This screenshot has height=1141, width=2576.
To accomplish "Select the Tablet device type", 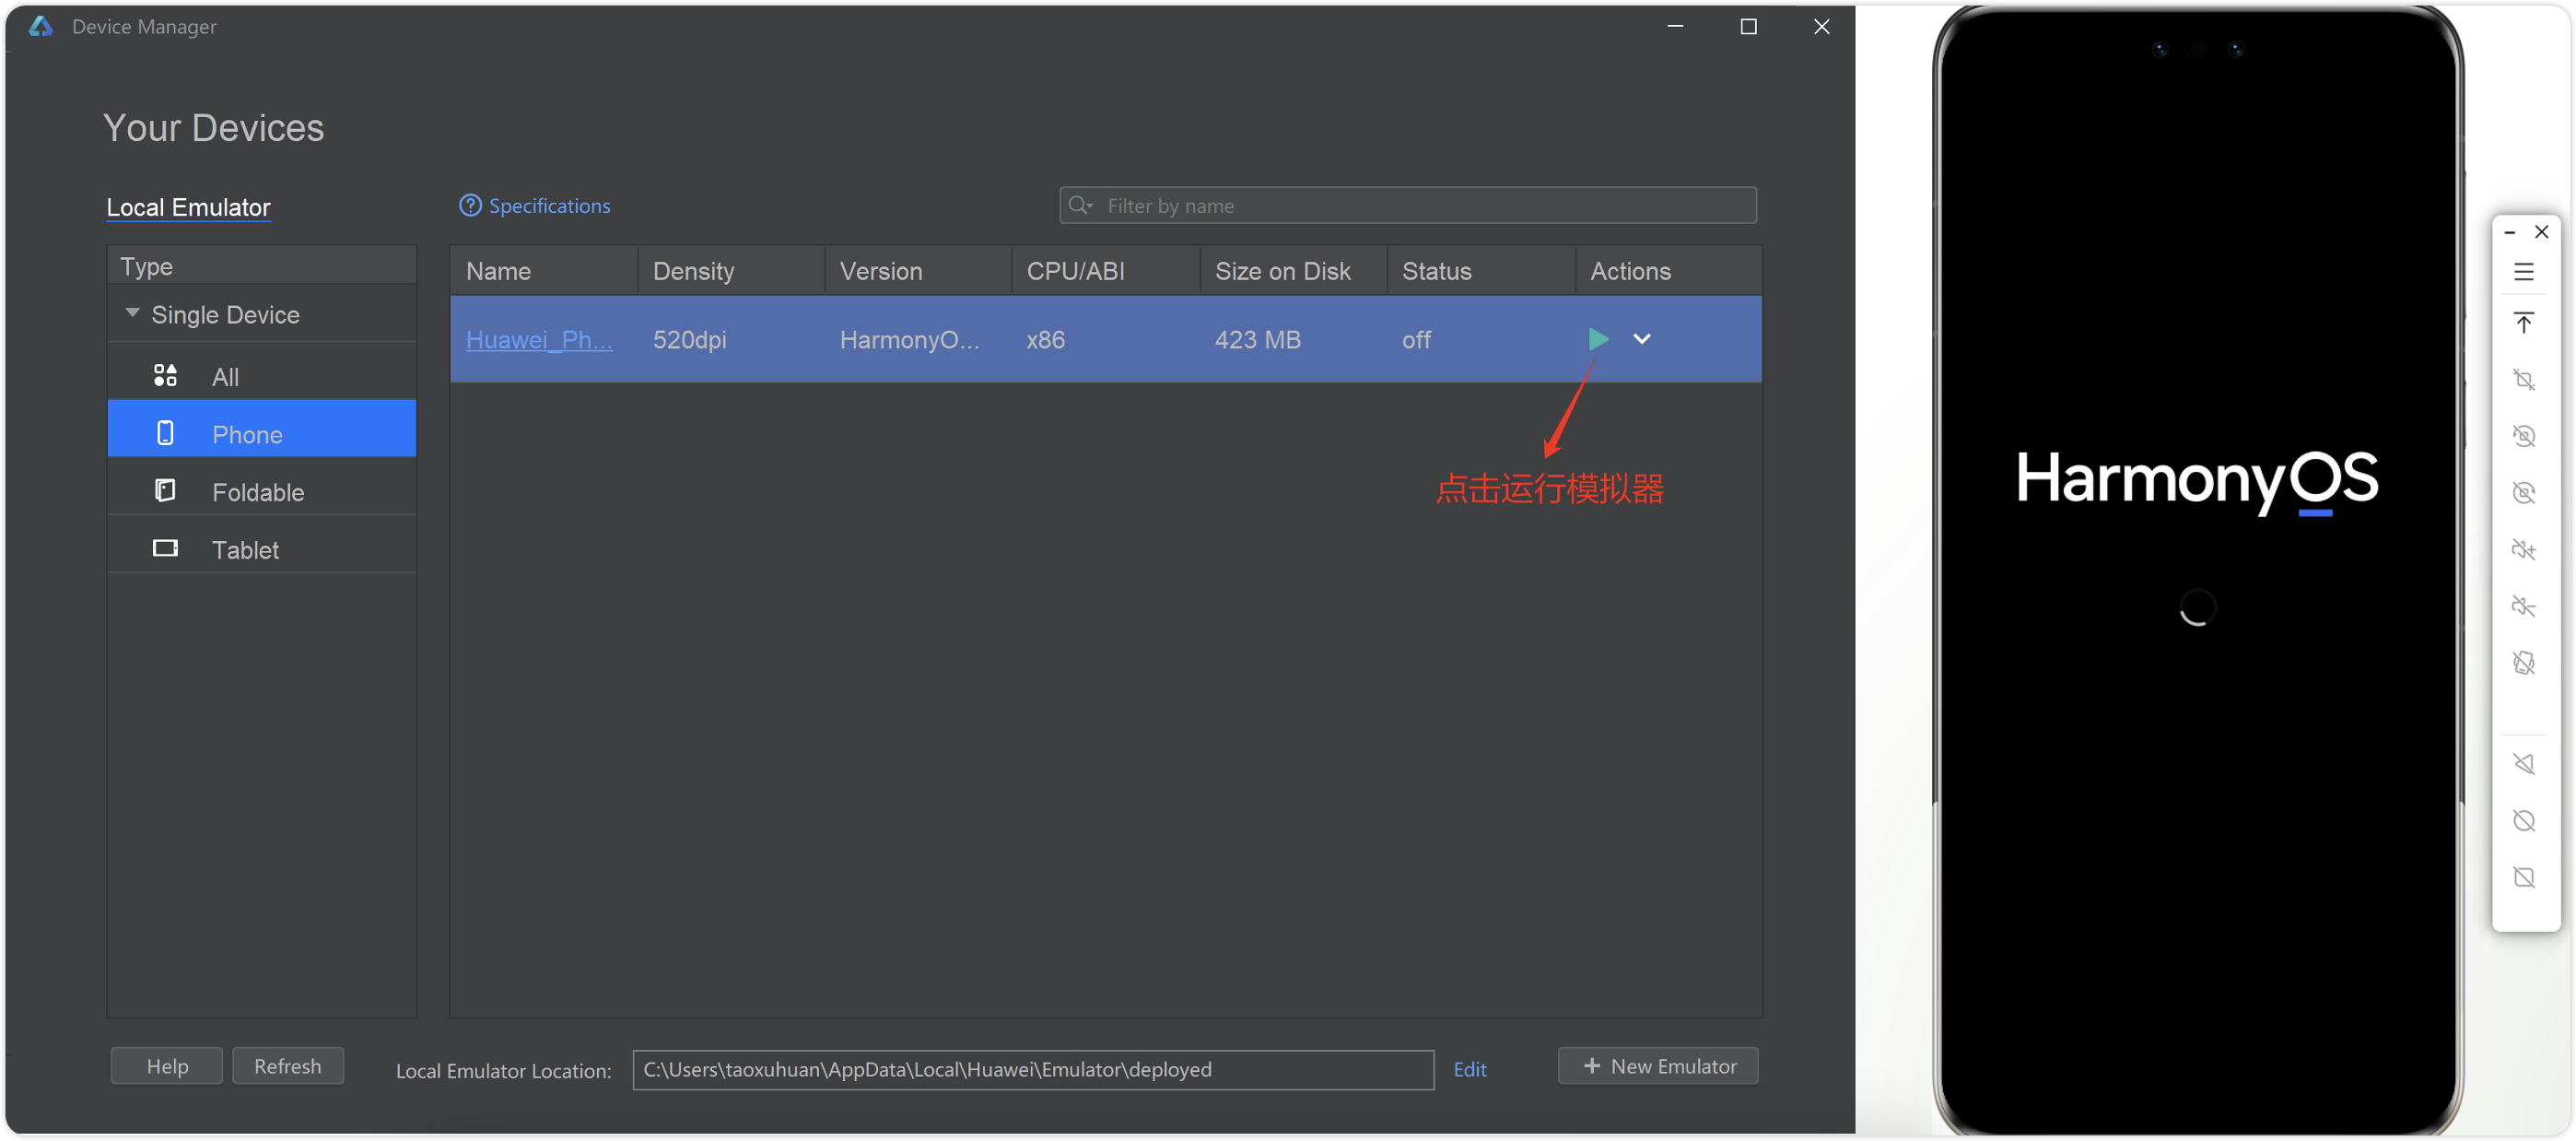I will coord(262,548).
